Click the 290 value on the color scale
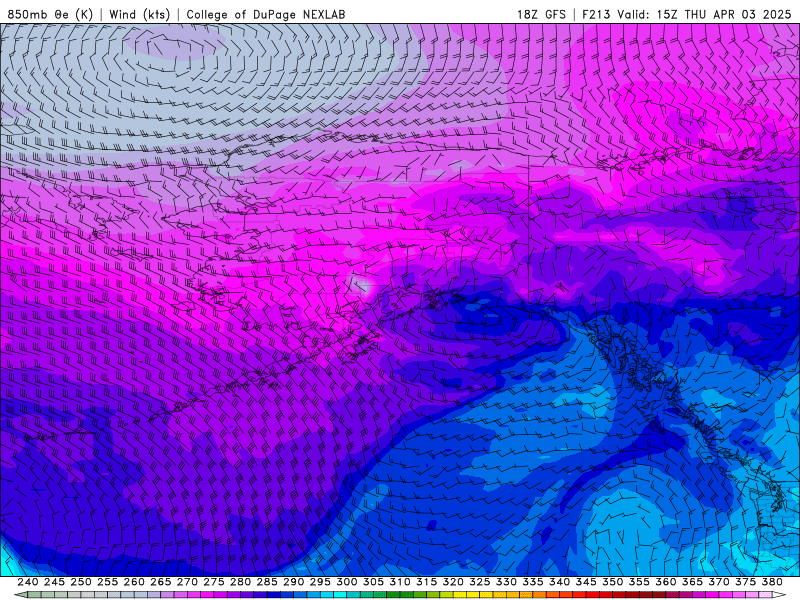 (293, 582)
